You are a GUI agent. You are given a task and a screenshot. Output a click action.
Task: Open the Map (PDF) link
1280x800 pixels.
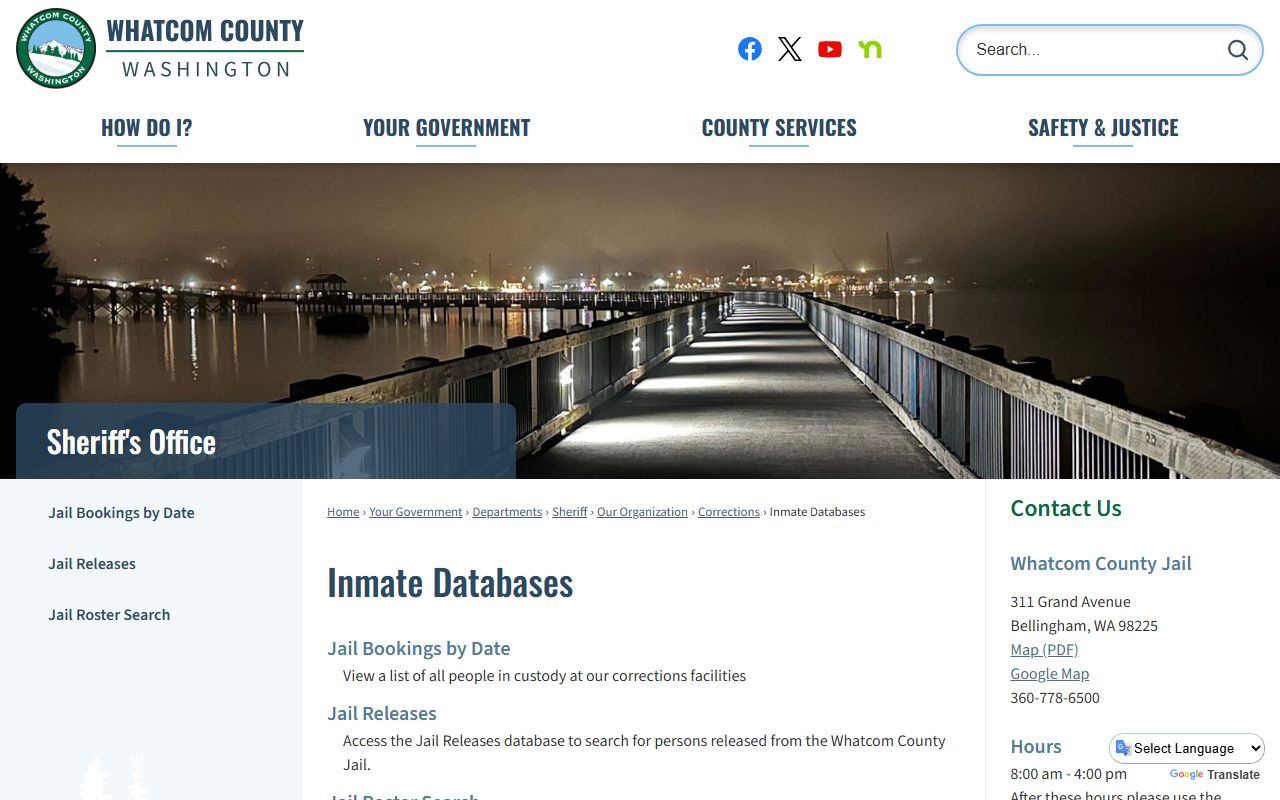tap(1044, 650)
